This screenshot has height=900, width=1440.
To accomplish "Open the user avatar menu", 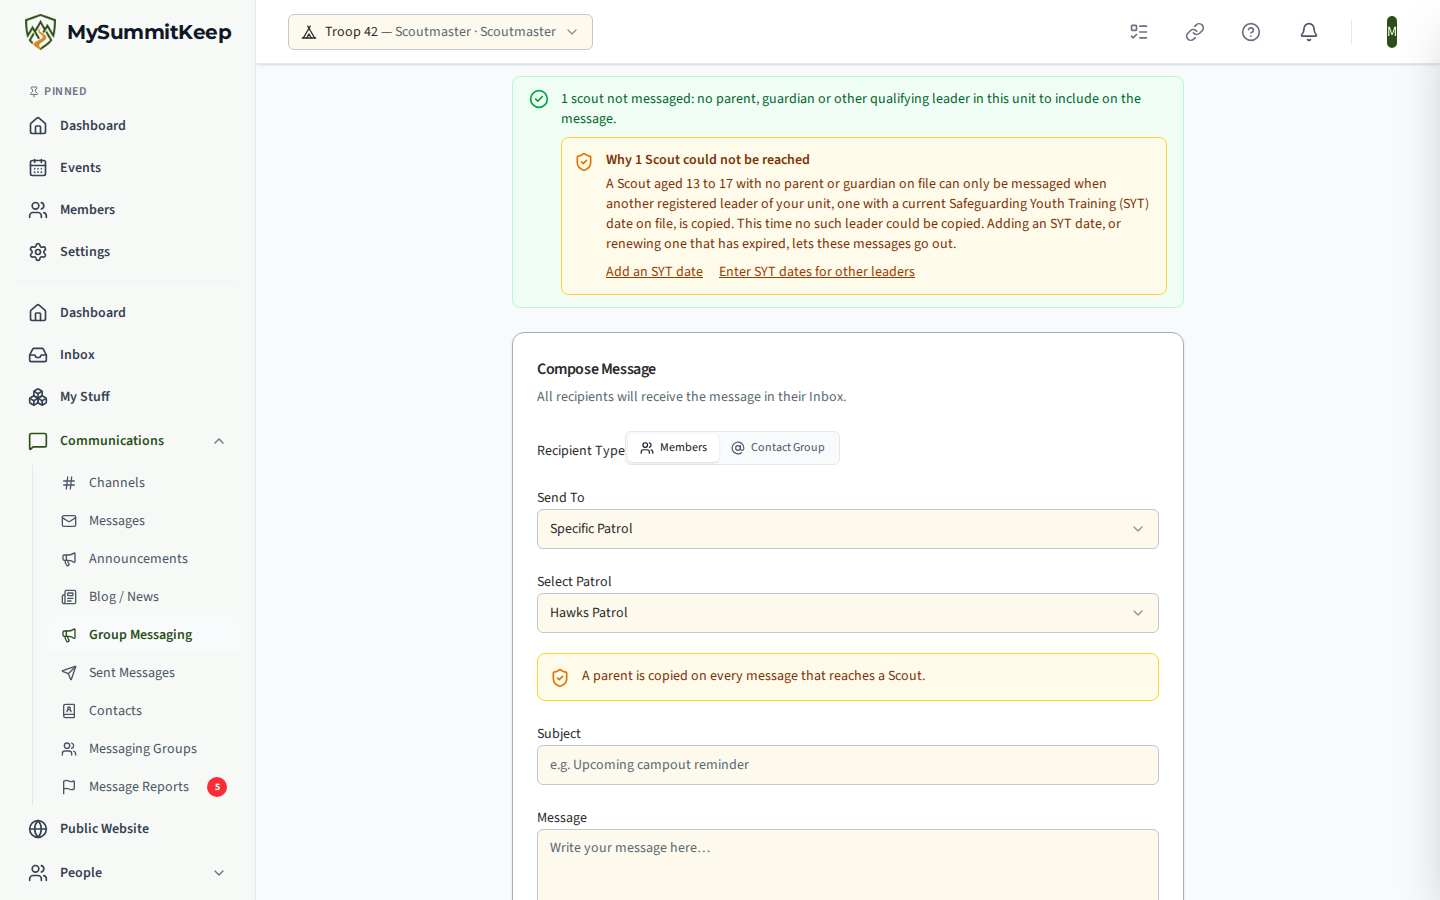I will pyautogui.click(x=1392, y=32).
